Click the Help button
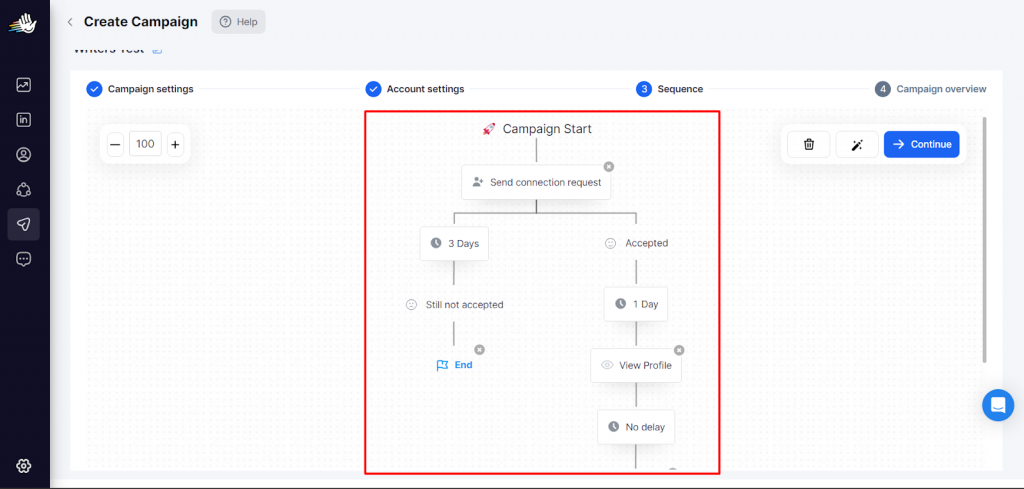This screenshot has width=1024, height=489. 238,22
